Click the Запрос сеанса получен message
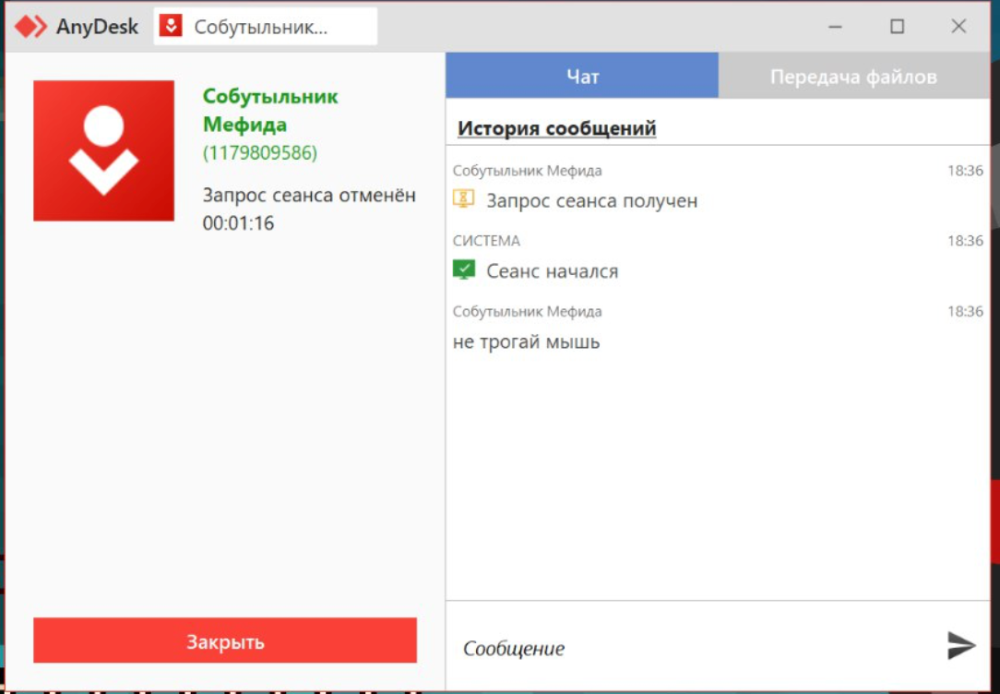Viewport: 1000px width, 694px height. point(592,201)
